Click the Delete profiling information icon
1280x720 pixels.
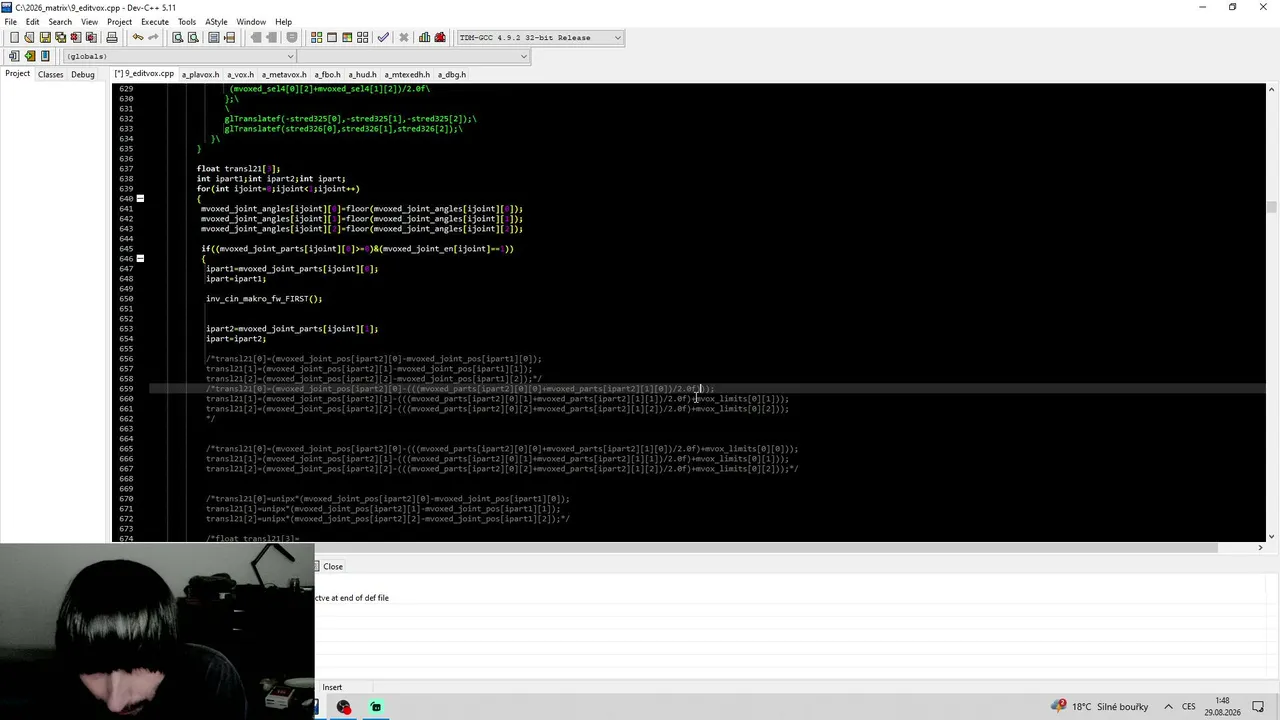pos(440,37)
